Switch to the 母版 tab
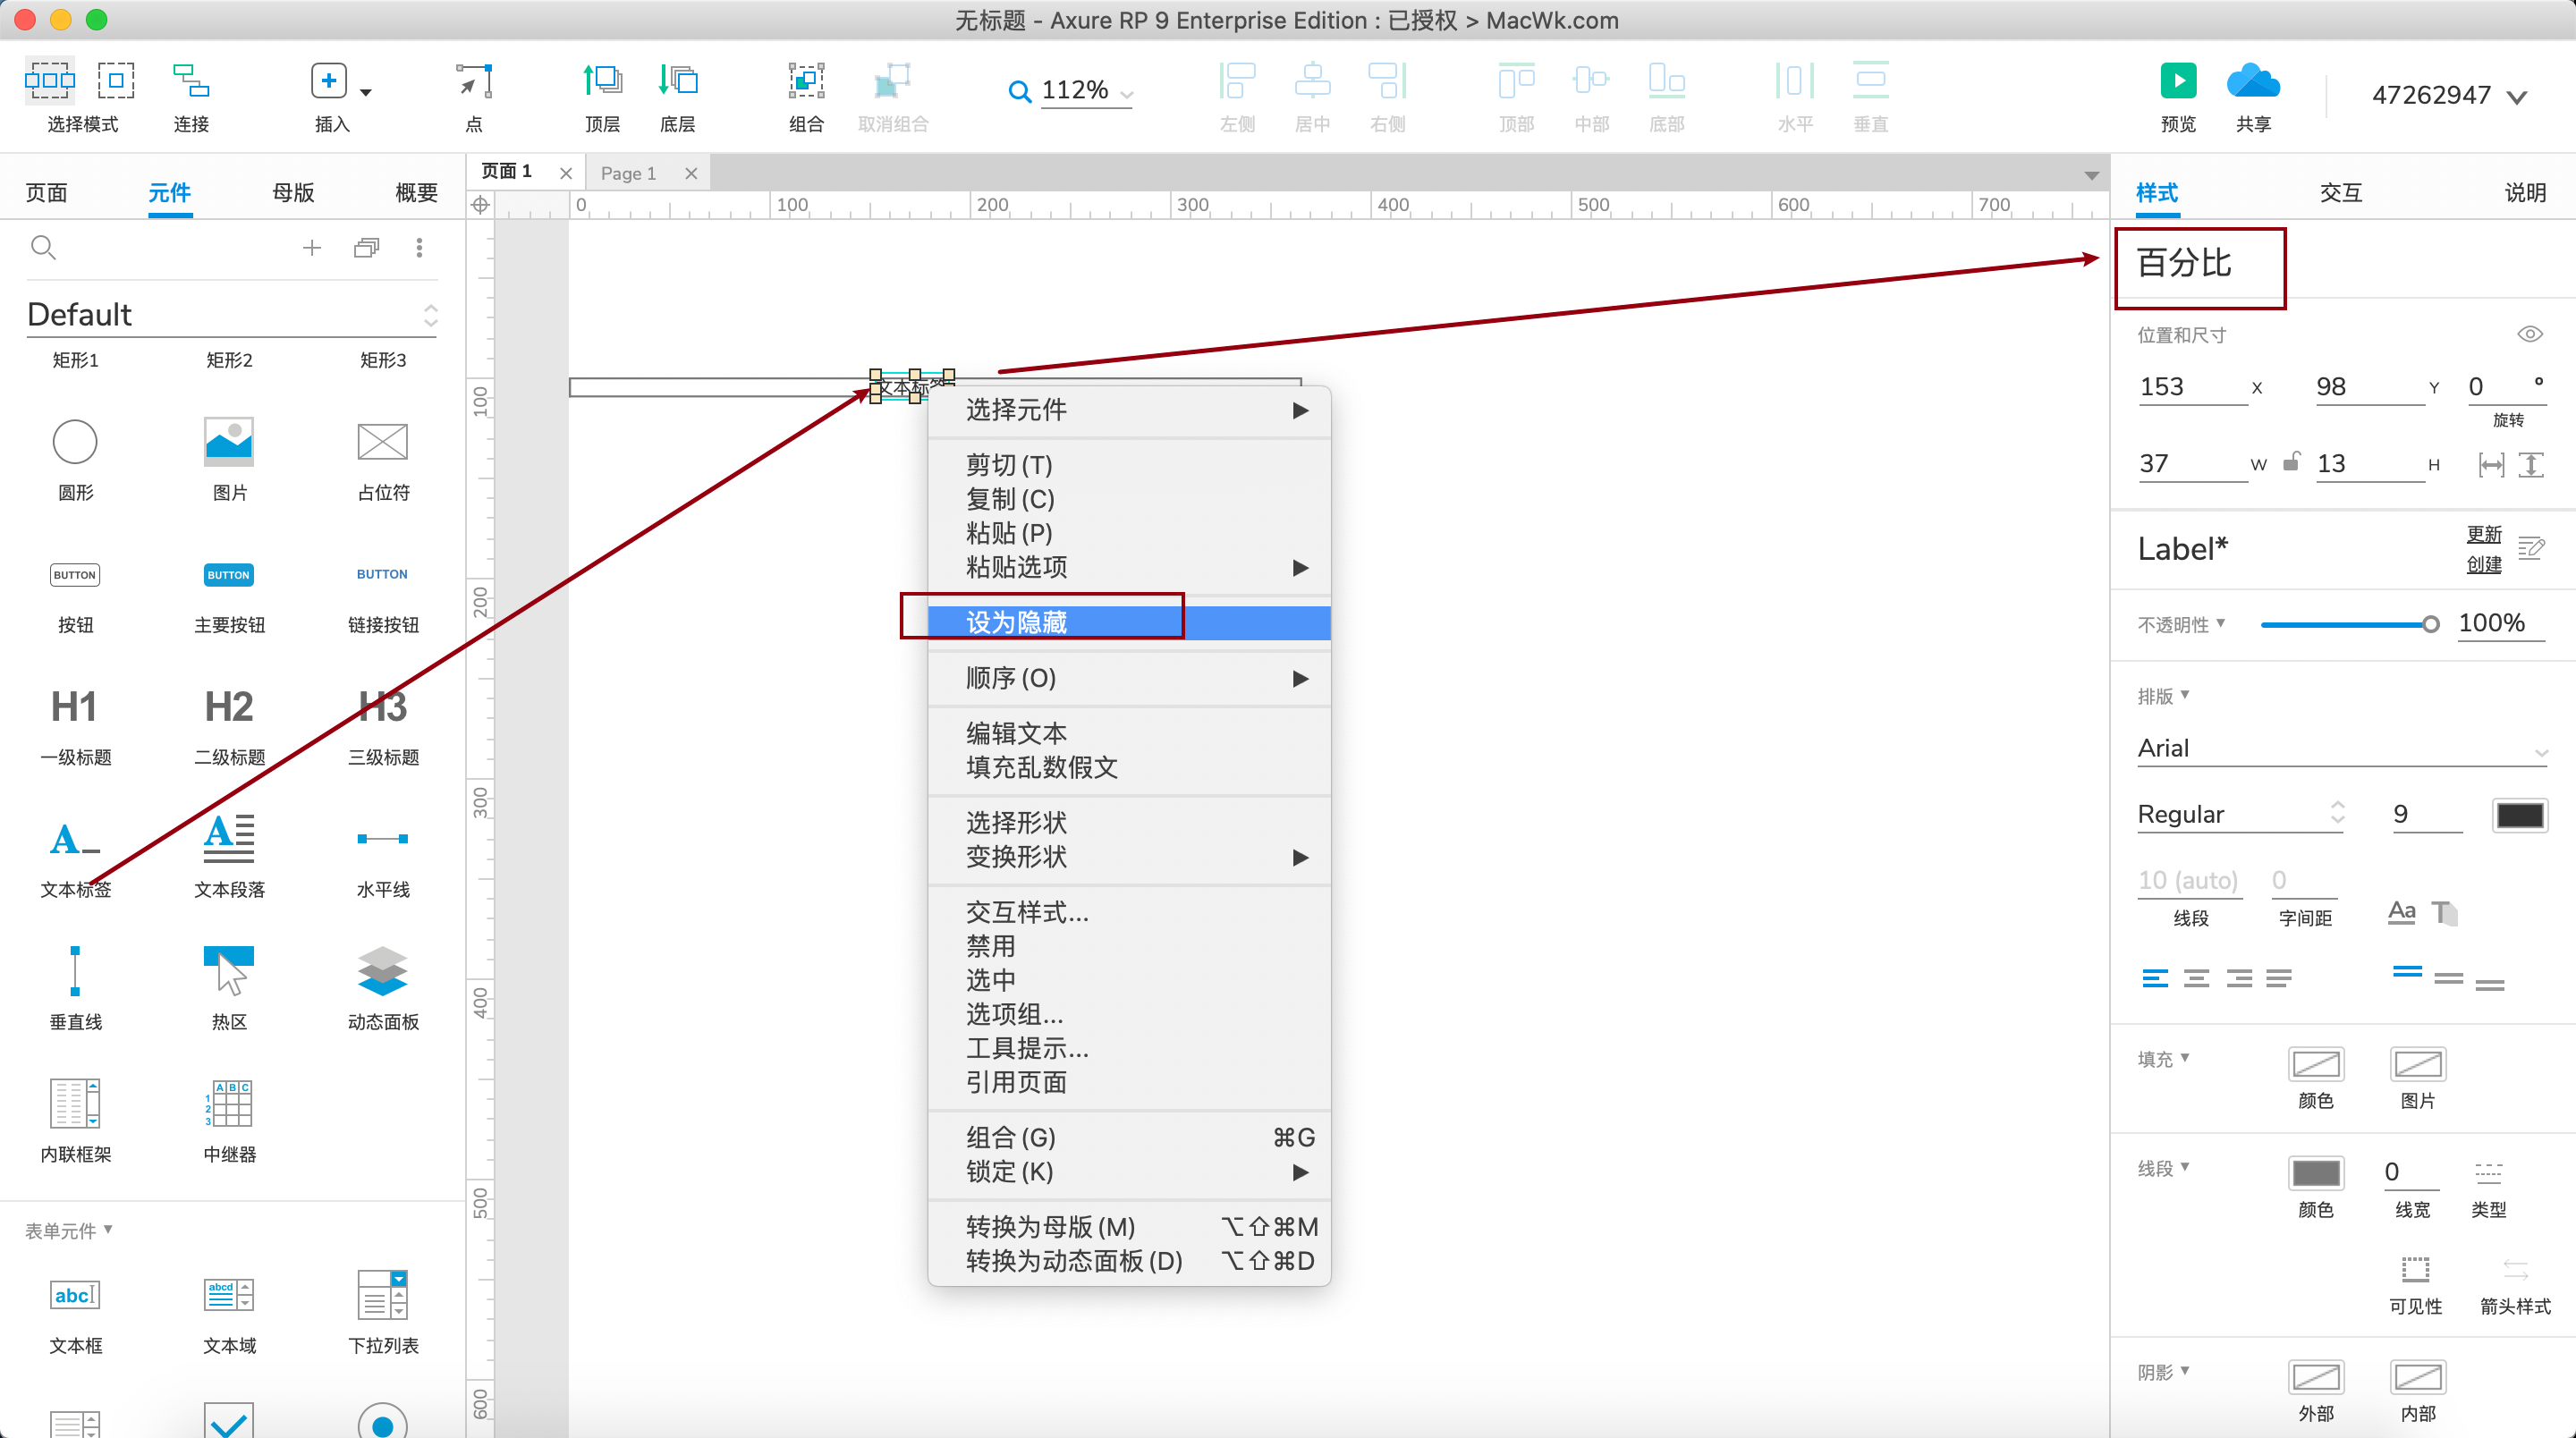Screen dimensions: 2576x1438 293,192
